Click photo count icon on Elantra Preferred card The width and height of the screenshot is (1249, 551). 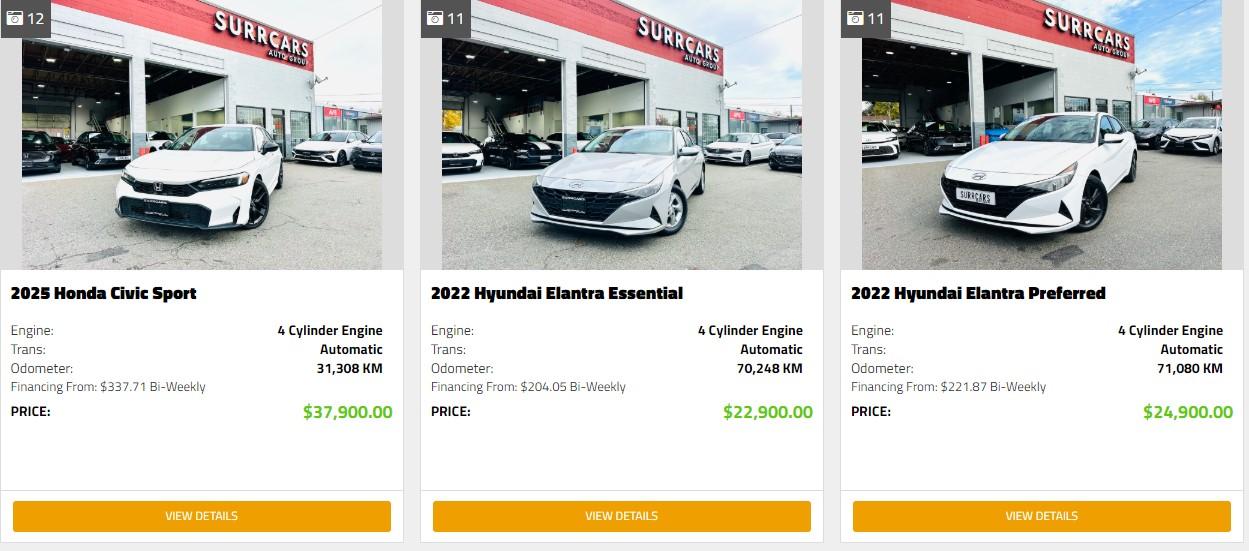pos(865,18)
